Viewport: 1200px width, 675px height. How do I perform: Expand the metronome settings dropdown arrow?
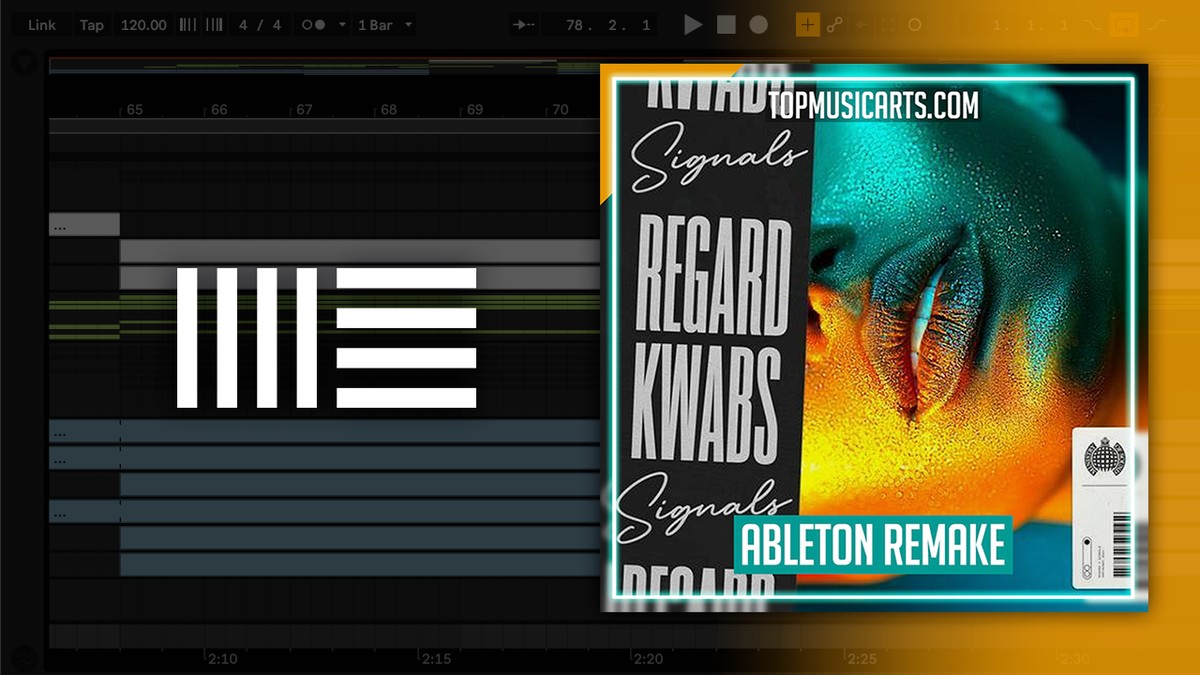(x=342, y=24)
